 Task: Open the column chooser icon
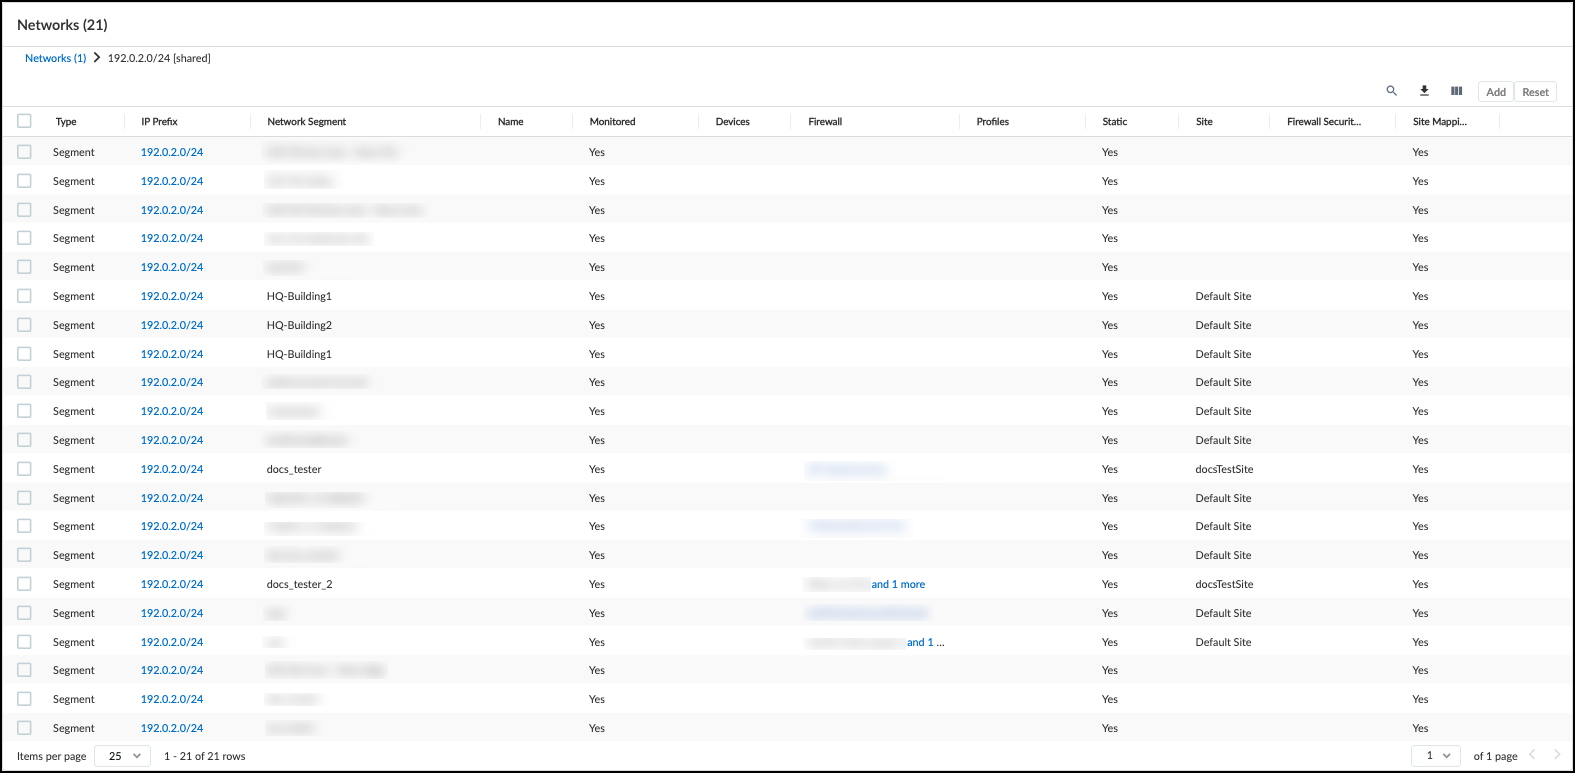pos(1457,91)
